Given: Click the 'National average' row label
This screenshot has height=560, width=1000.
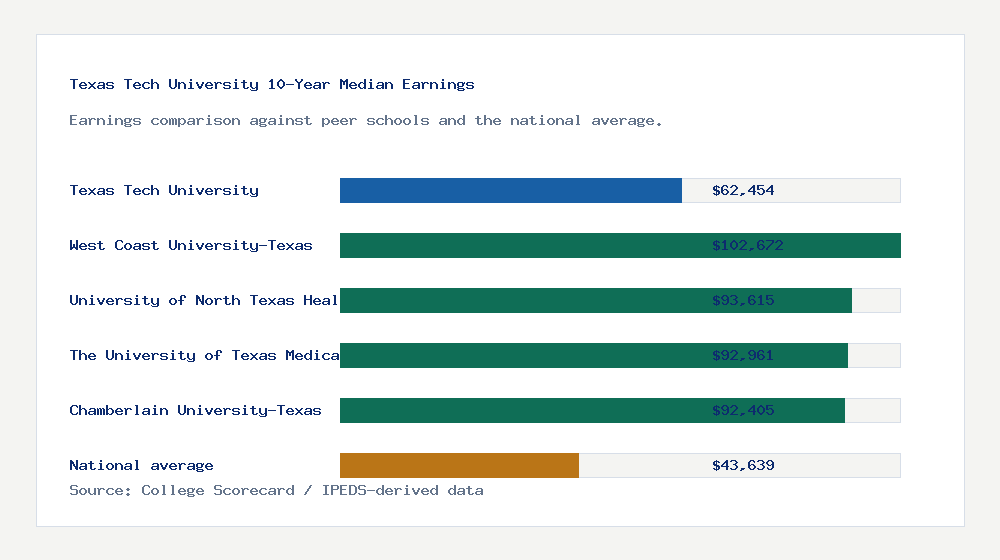Looking at the screenshot, I should click(141, 465).
